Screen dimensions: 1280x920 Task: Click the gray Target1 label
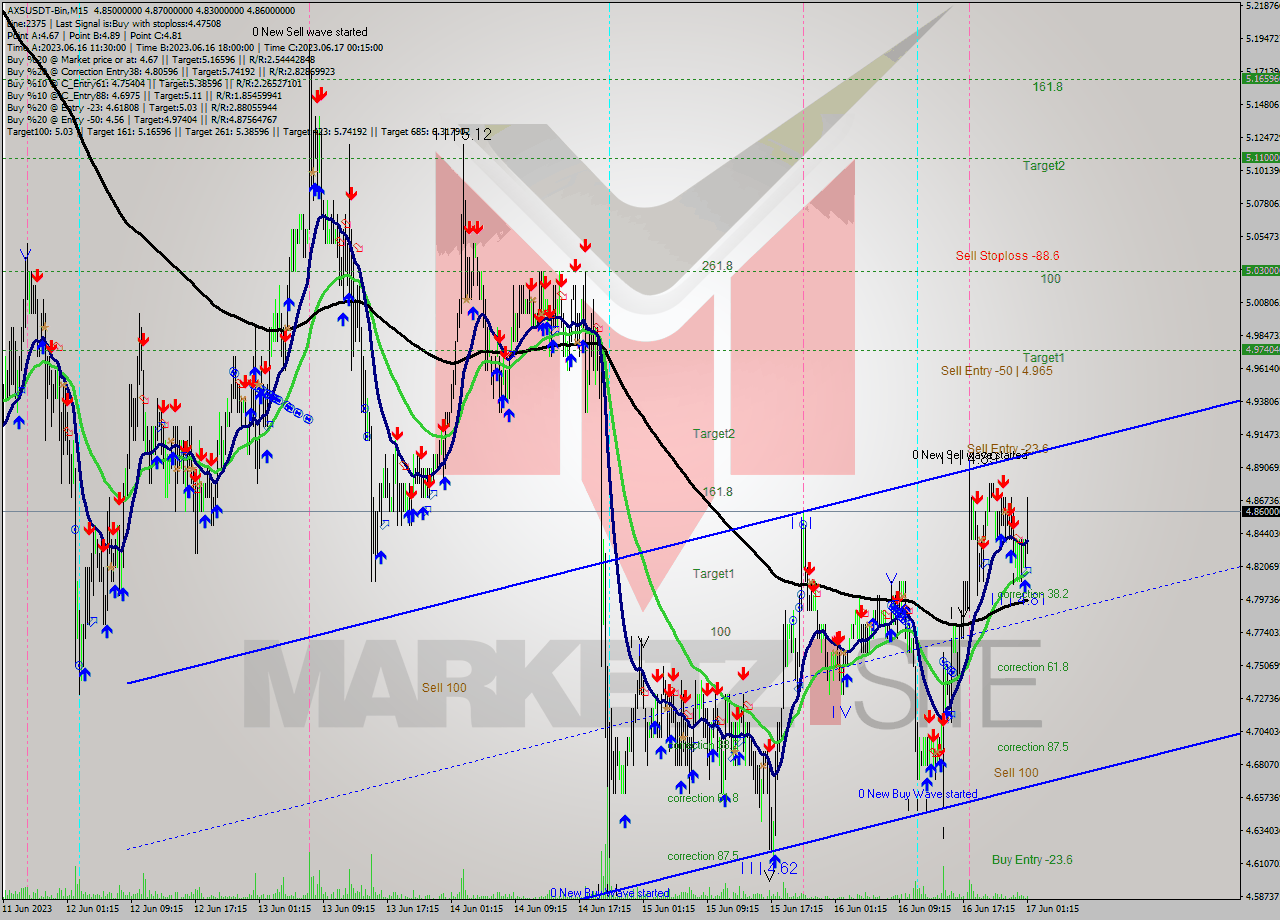coord(714,574)
